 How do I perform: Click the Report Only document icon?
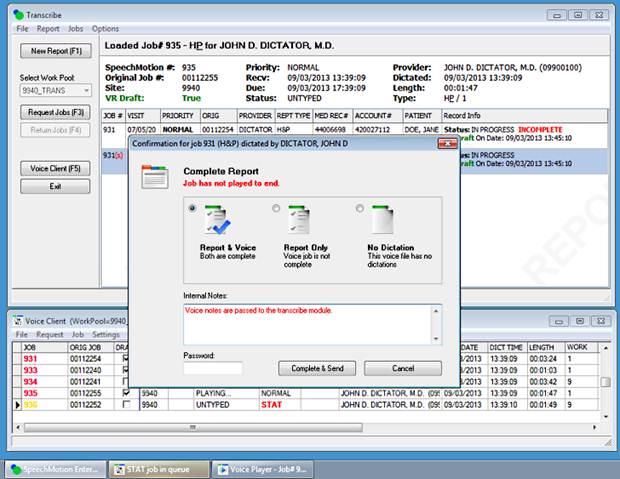coord(299,222)
